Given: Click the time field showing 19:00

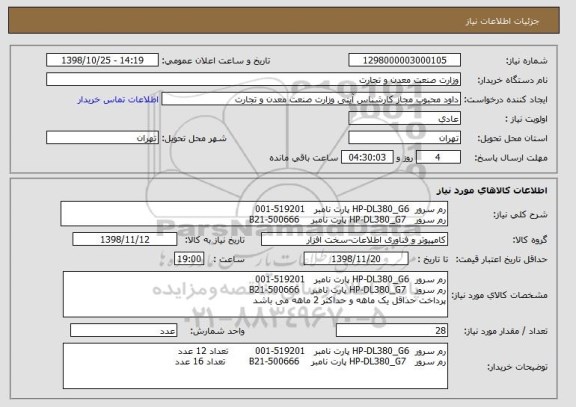Looking at the screenshot, I should [189, 259].
